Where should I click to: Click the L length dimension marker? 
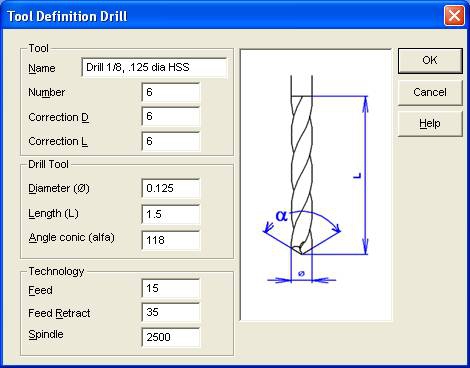coord(357,175)
